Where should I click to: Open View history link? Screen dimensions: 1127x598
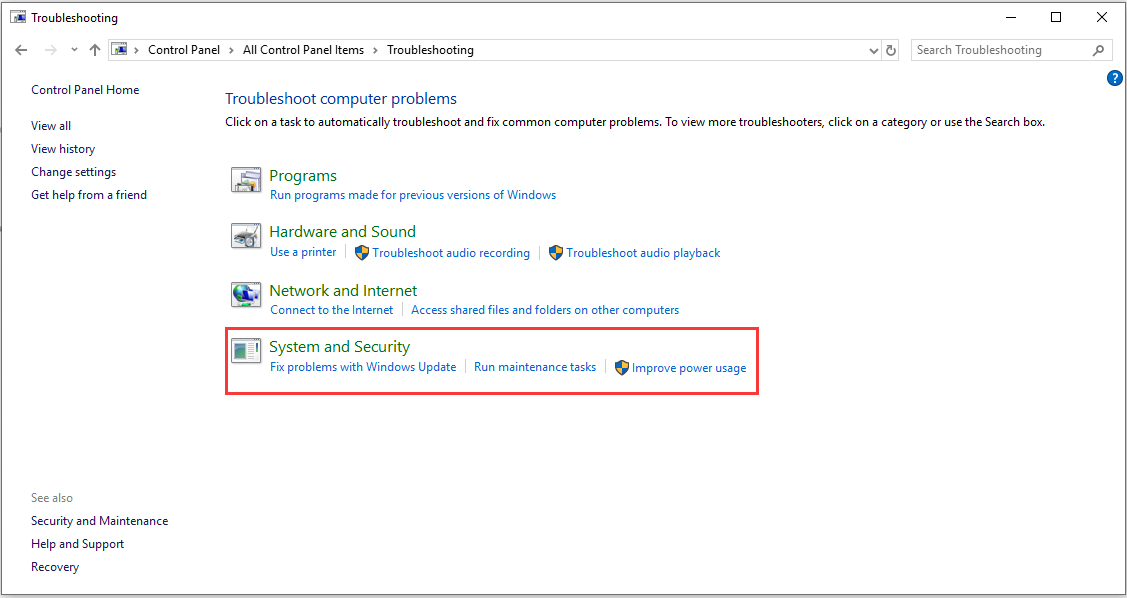coord(63,149)
